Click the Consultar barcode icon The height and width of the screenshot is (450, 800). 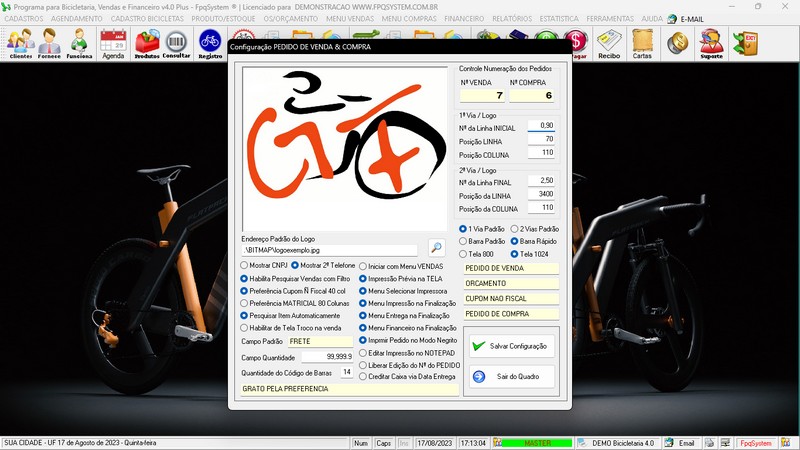[176, 43]
